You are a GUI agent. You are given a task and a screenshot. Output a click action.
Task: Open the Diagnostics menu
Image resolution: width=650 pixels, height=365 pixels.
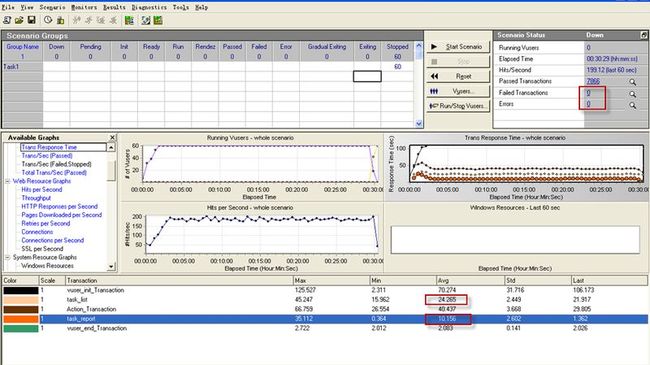(149, 7)
